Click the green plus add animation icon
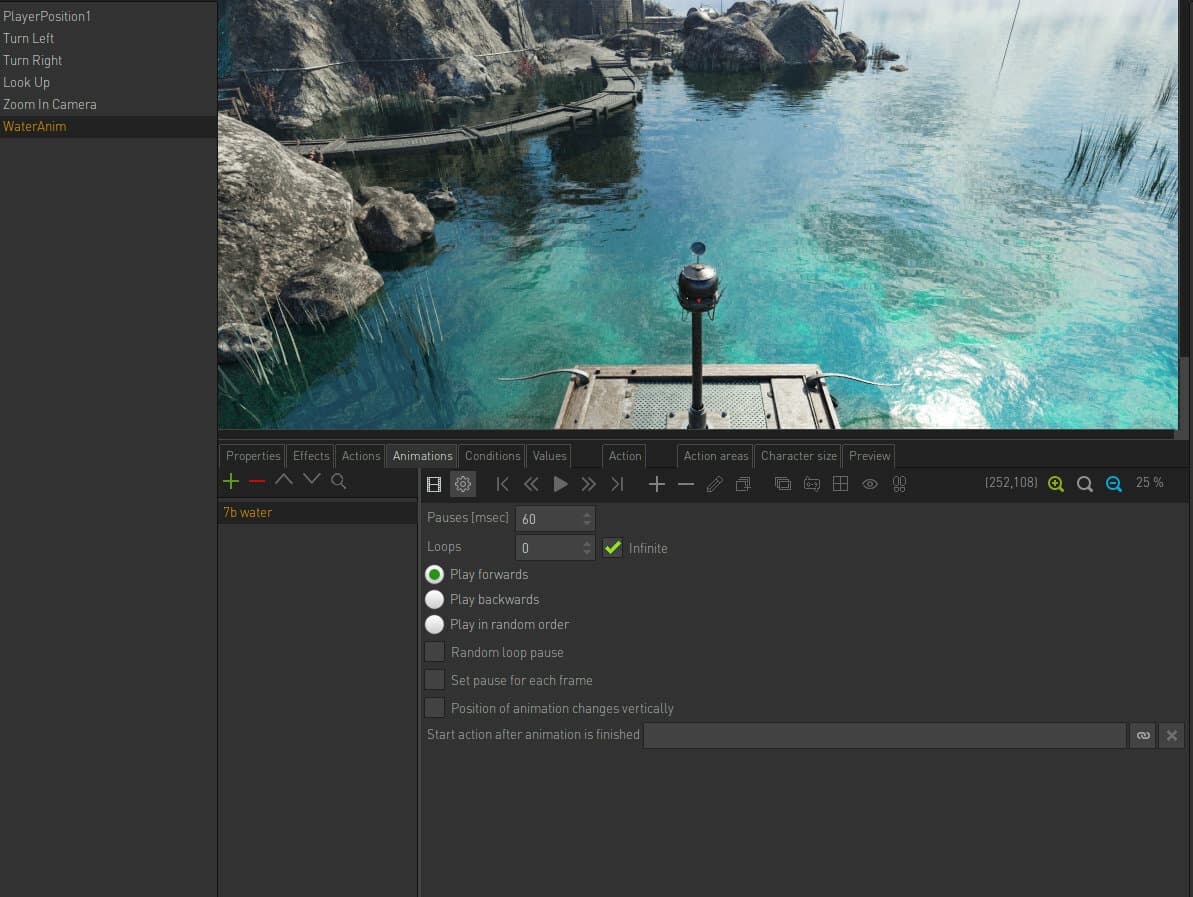 [231, 481]
